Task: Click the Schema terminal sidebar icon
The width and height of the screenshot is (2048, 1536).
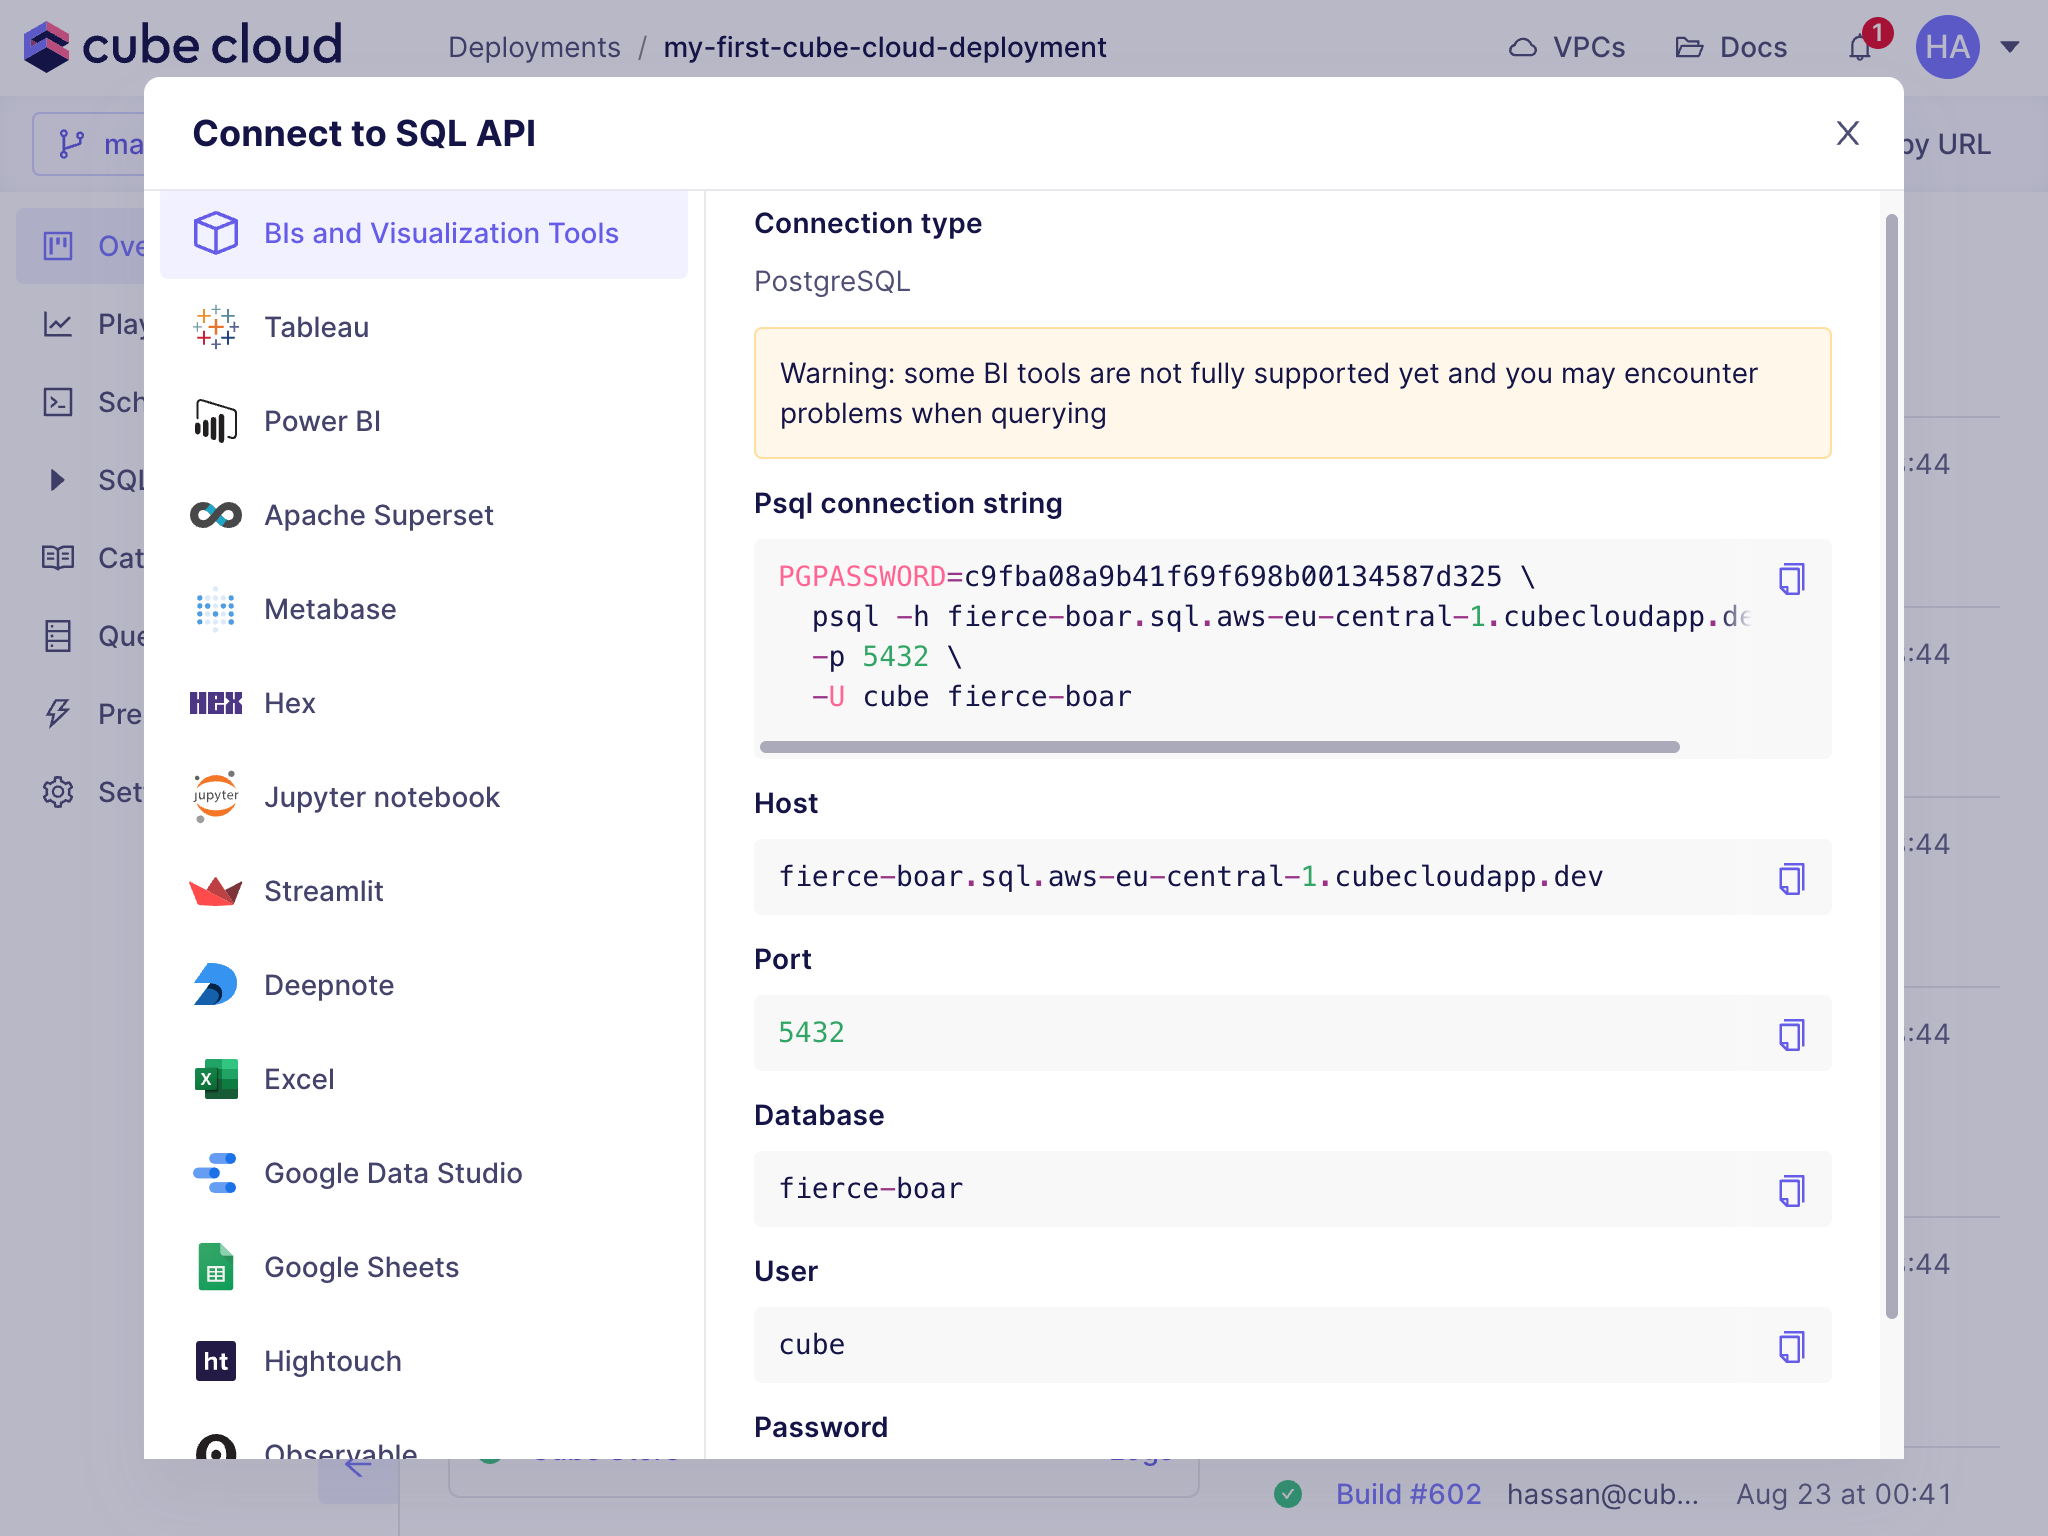Action: [x=58, y=402]
